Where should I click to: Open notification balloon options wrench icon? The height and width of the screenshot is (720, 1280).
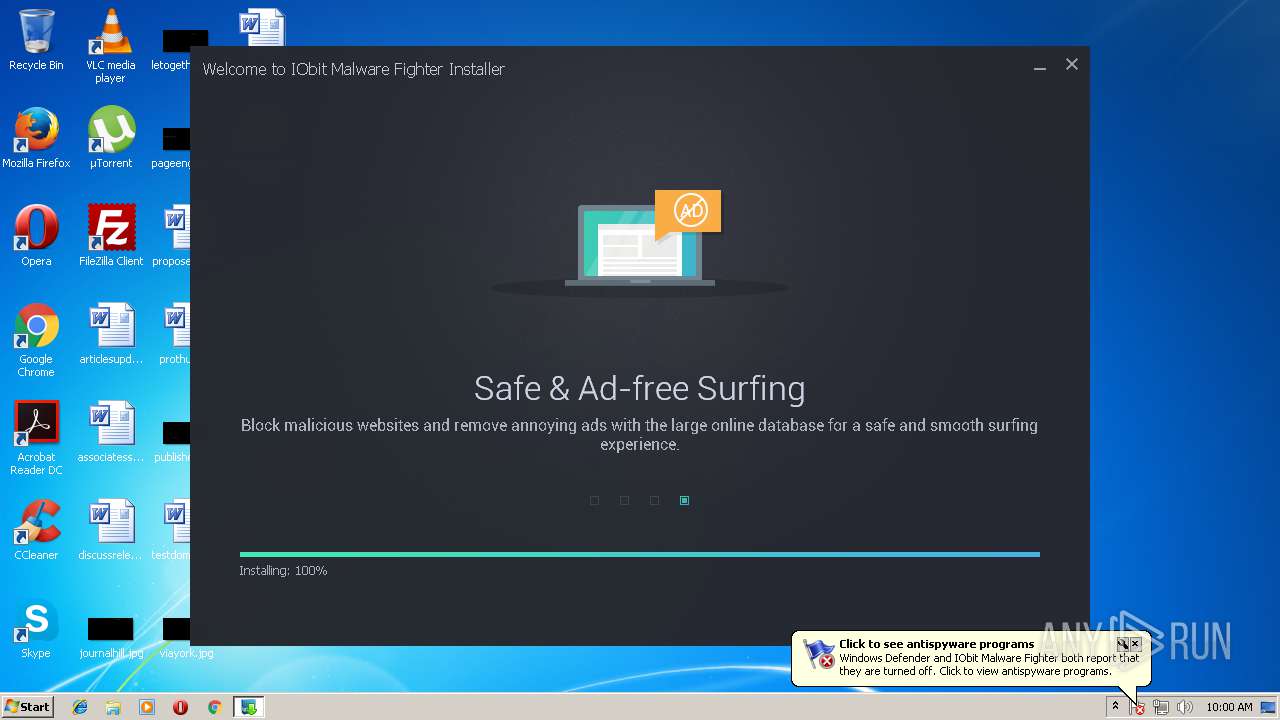pos(1122,644)
